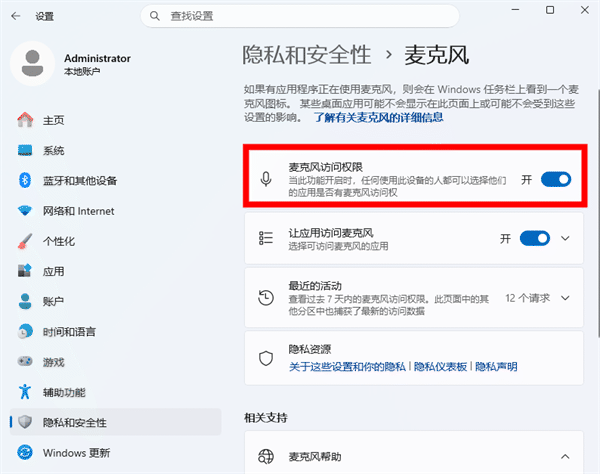600x474 pixels.
Task: Open 蓝牙和其他设备 settings
Action: tap(116, 181)
